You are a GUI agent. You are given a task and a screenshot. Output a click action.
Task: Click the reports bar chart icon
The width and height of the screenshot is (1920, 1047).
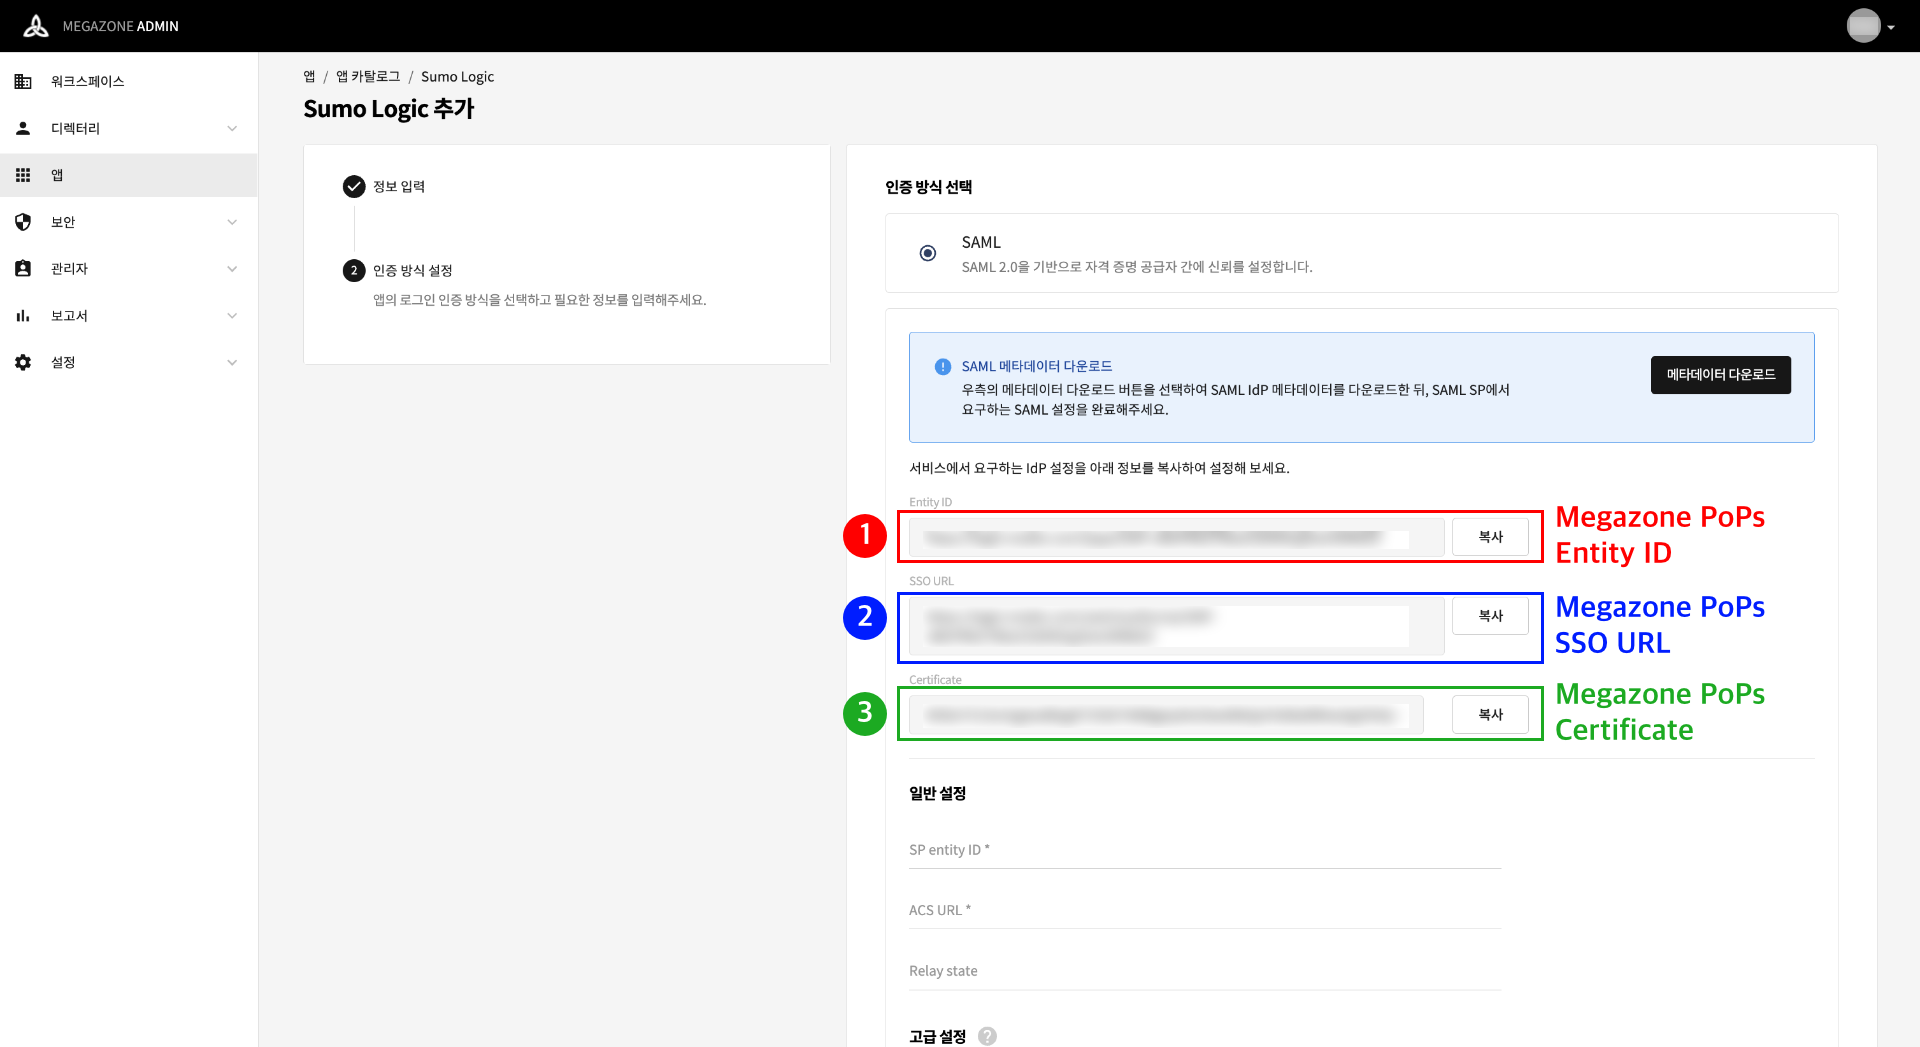pyautogui.click(x=23, y=315)
